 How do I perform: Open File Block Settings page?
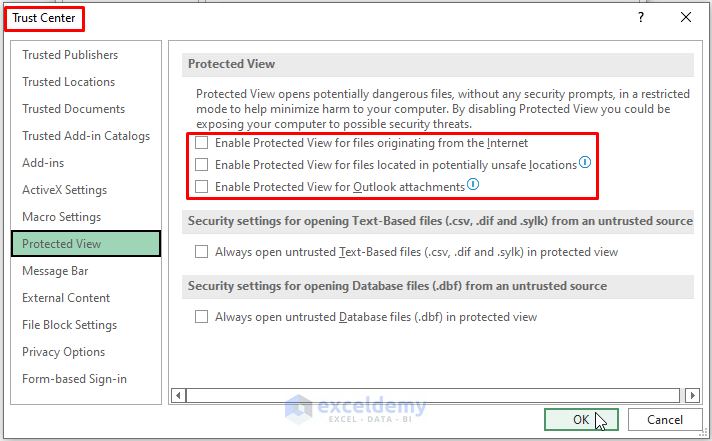(x=70, y=325)
